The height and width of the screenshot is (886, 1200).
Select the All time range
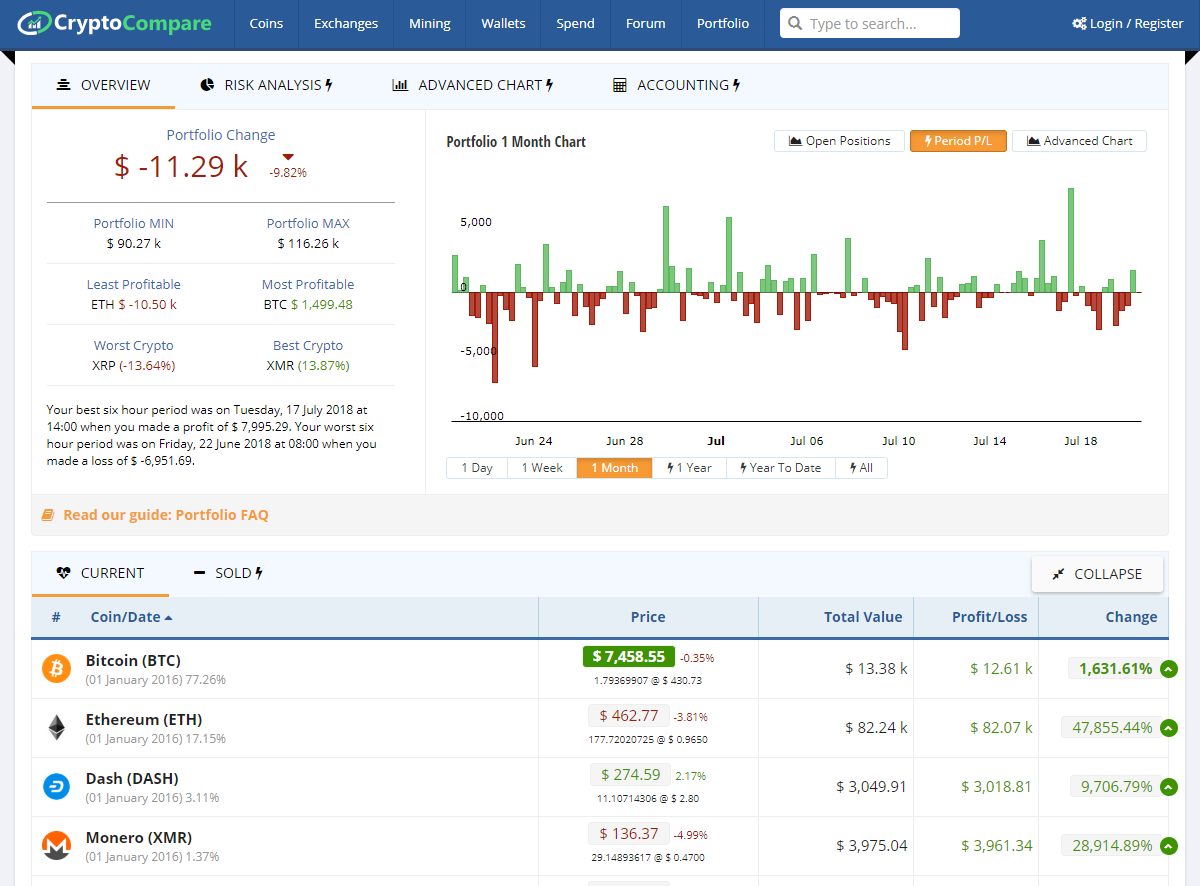pyautogui.click(x=861, y=466)
